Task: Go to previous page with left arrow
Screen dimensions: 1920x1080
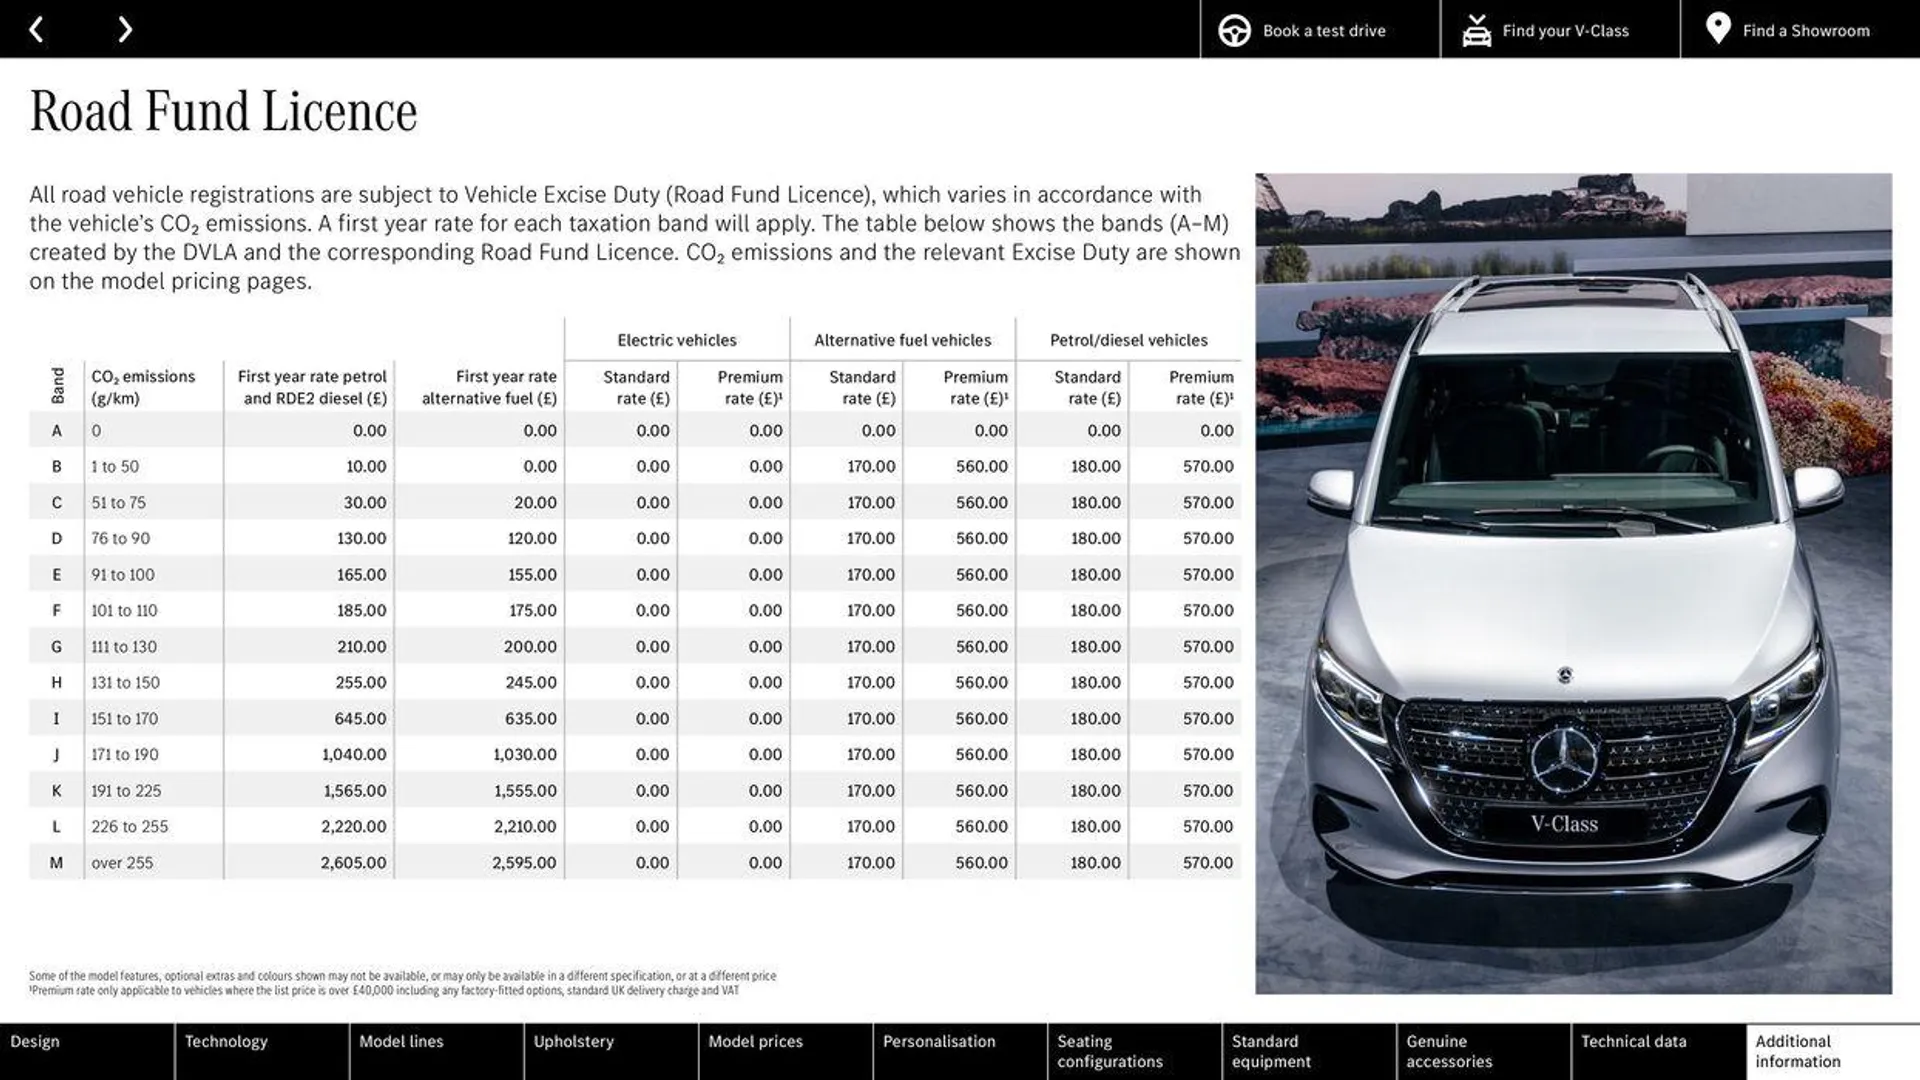Action: tap(36, 29)
